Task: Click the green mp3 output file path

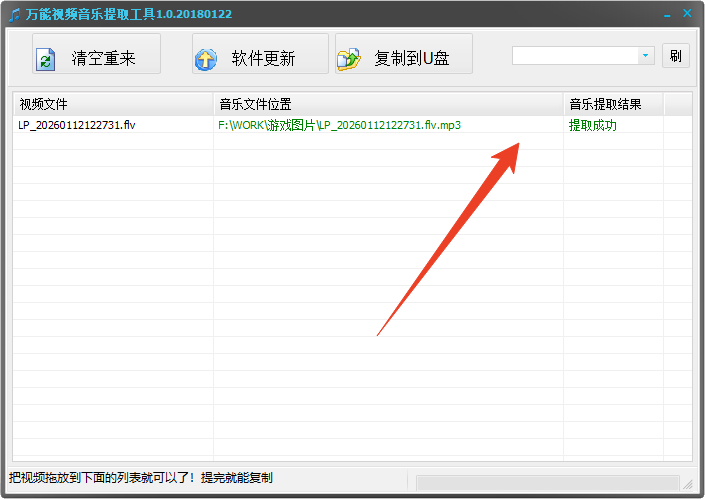Action: (x=339, y=125)
